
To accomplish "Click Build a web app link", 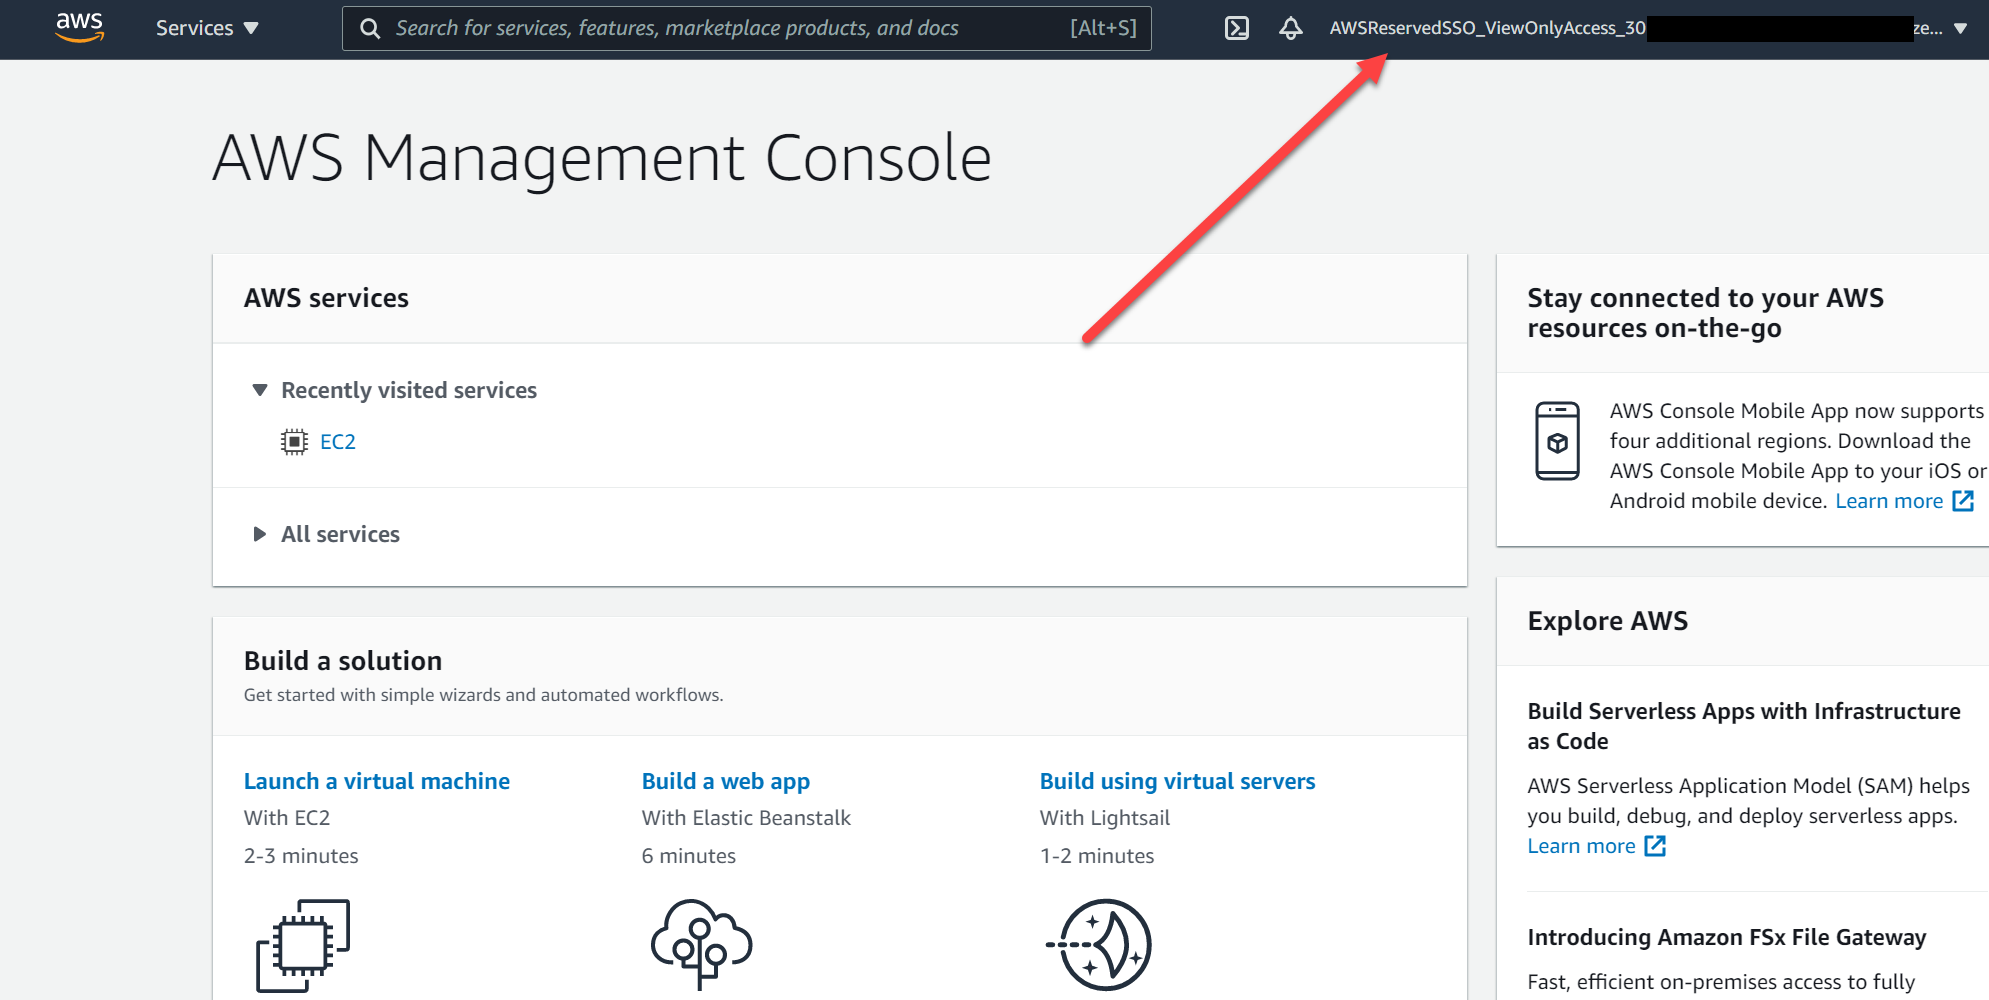I will click(725, 781).
